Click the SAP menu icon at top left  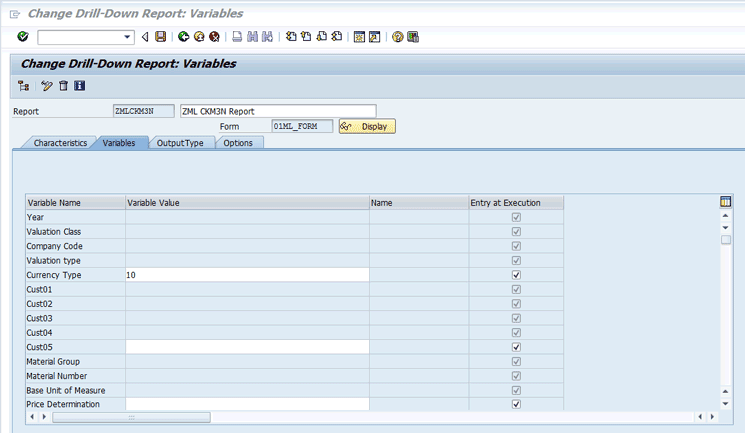click(x=14, y=14)
